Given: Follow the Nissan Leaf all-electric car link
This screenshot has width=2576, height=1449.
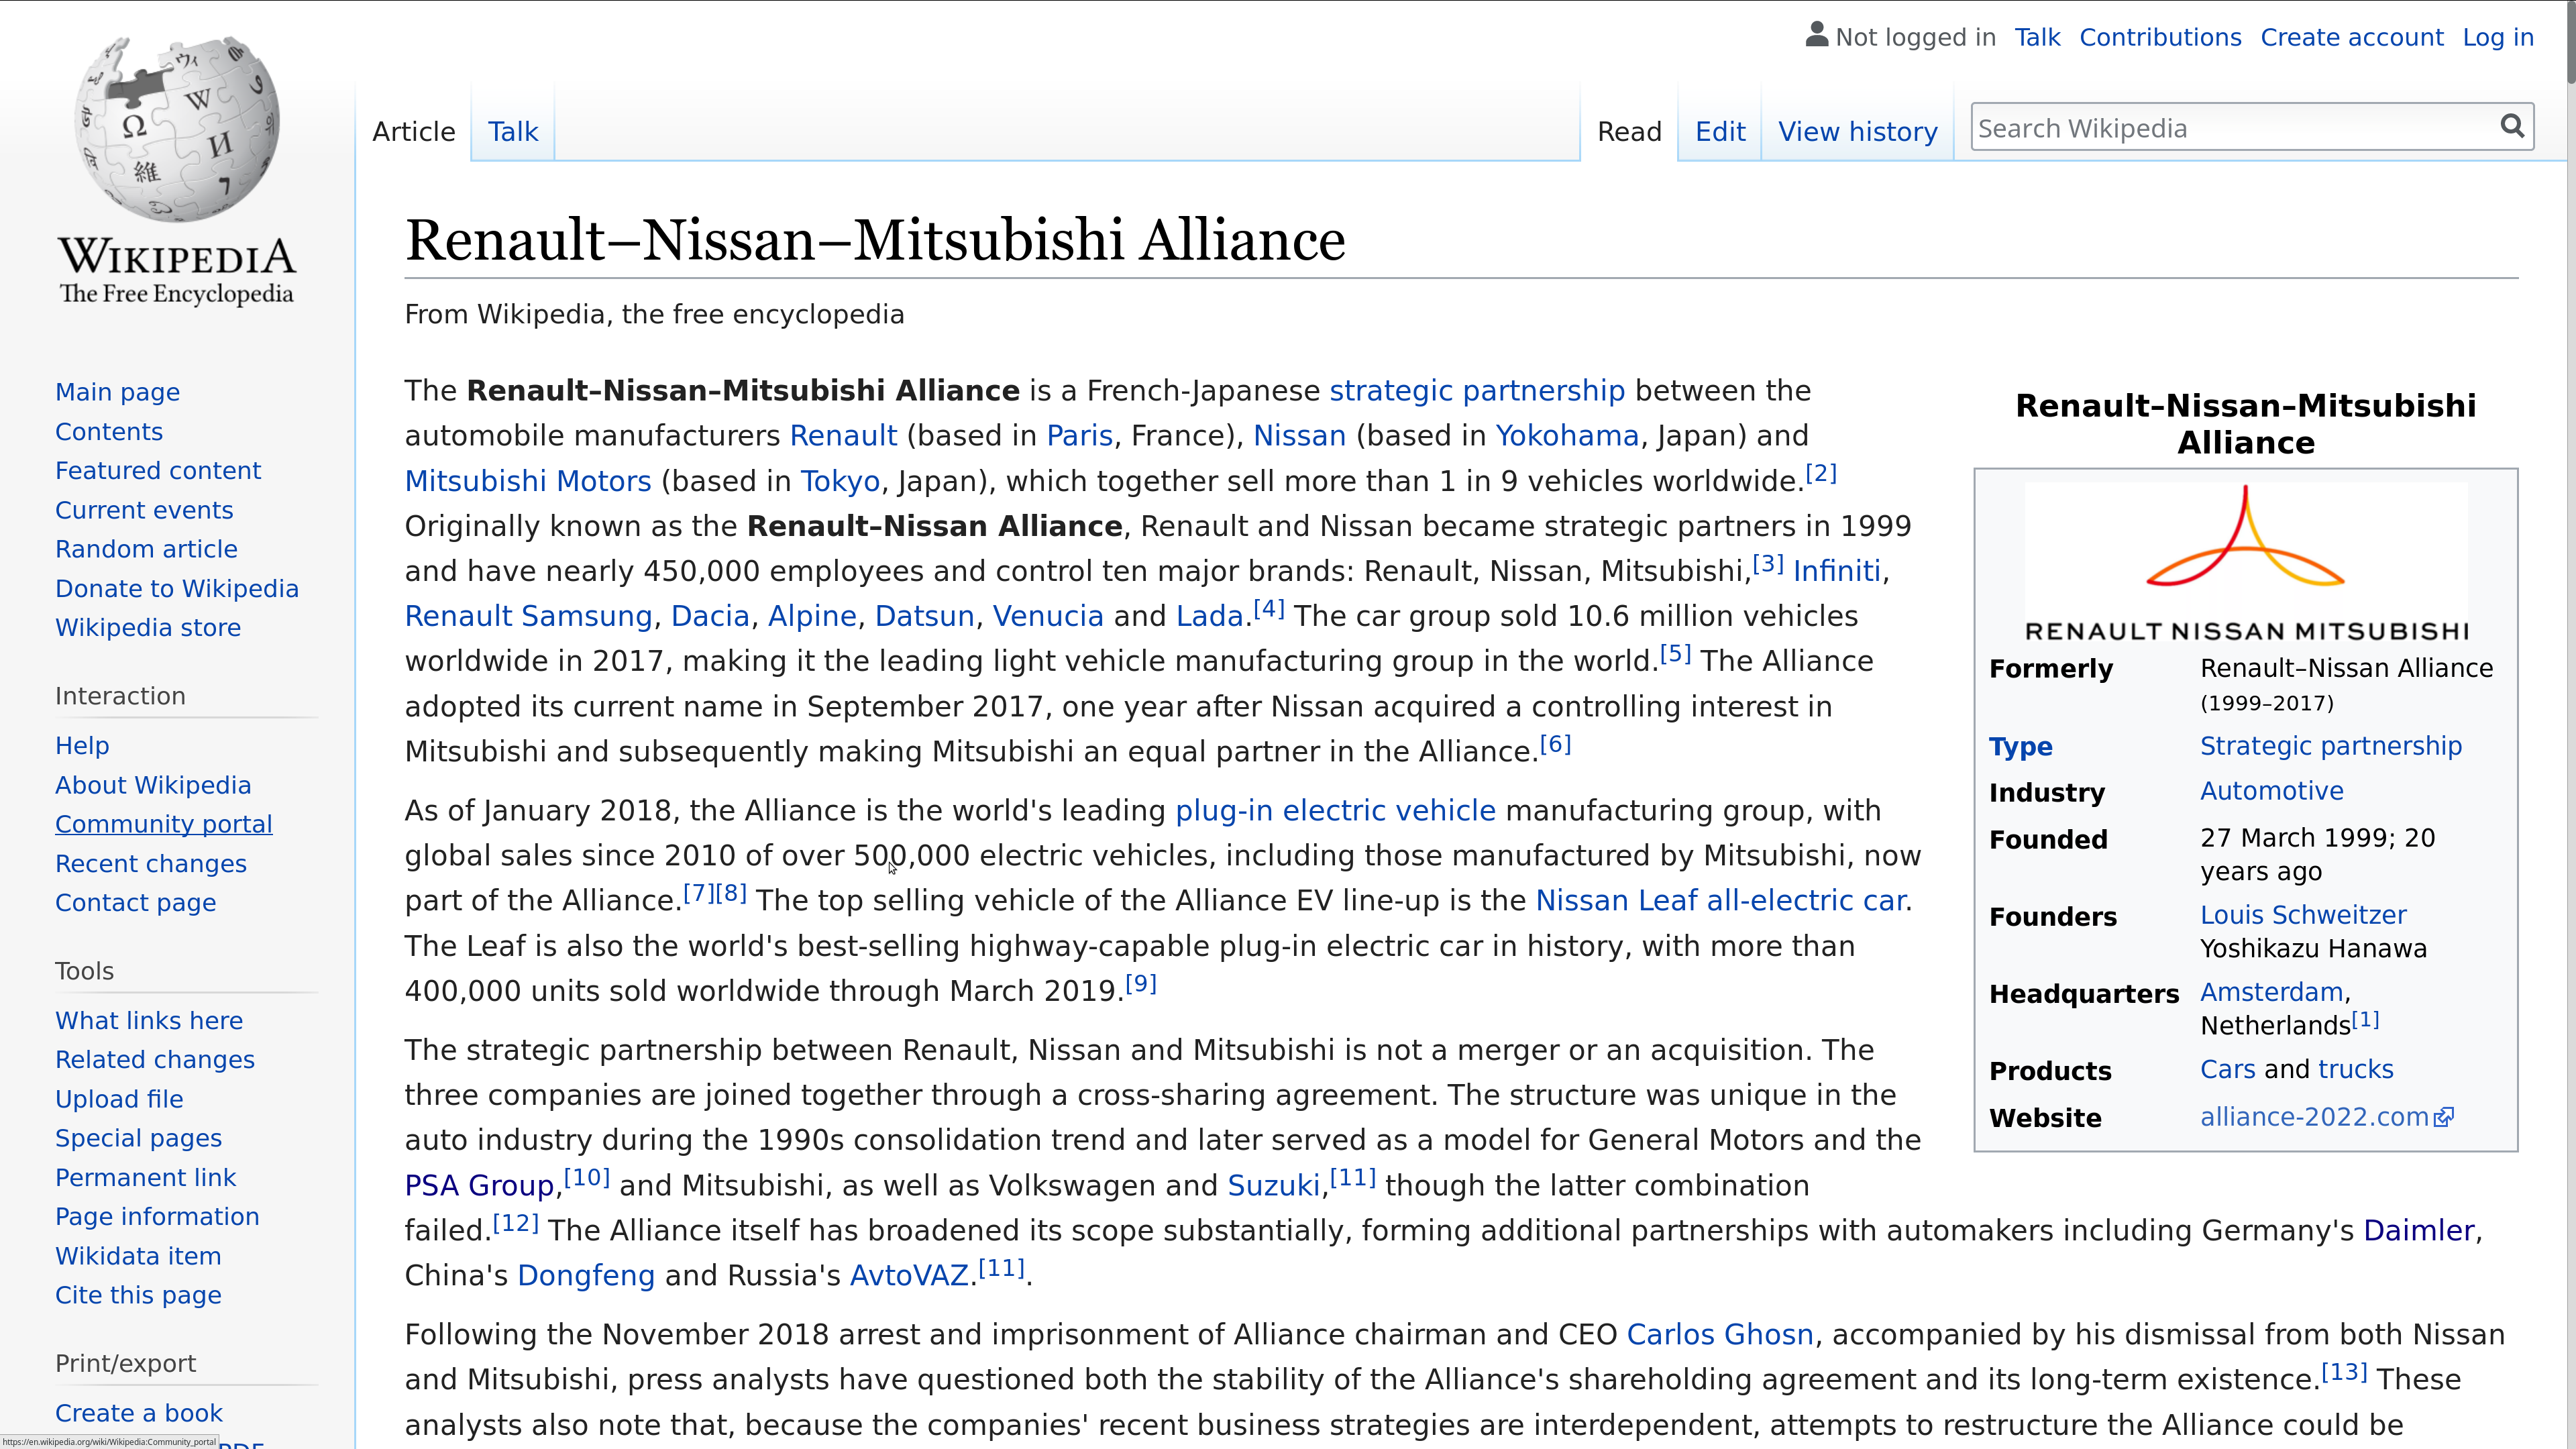Looking at the screenshot, I should [x=1720, y=901].
